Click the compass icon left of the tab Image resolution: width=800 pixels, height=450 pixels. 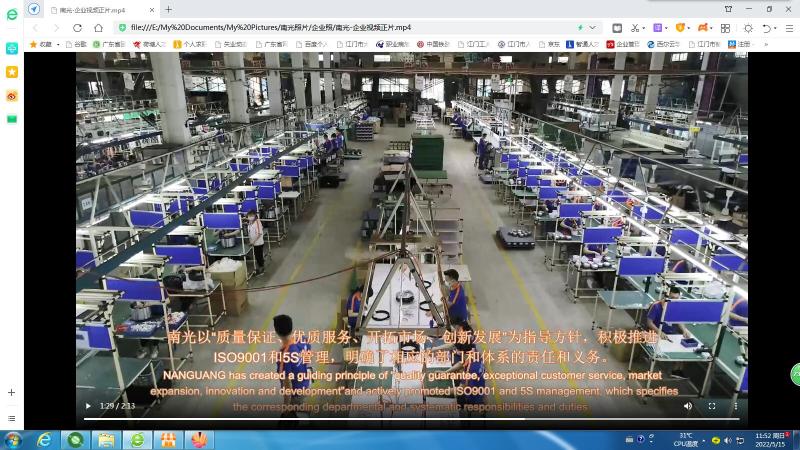click(x=34, y=9)
